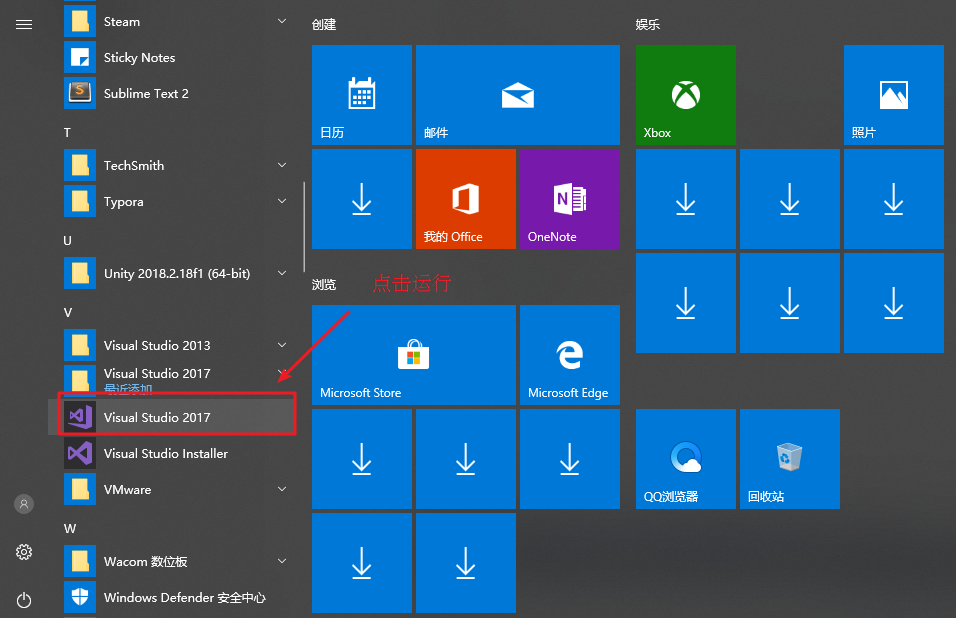Image resolution: width=956 pixels, height=618 pixels.
Task: Open OneNote tile
Action: tap(569, 199)
